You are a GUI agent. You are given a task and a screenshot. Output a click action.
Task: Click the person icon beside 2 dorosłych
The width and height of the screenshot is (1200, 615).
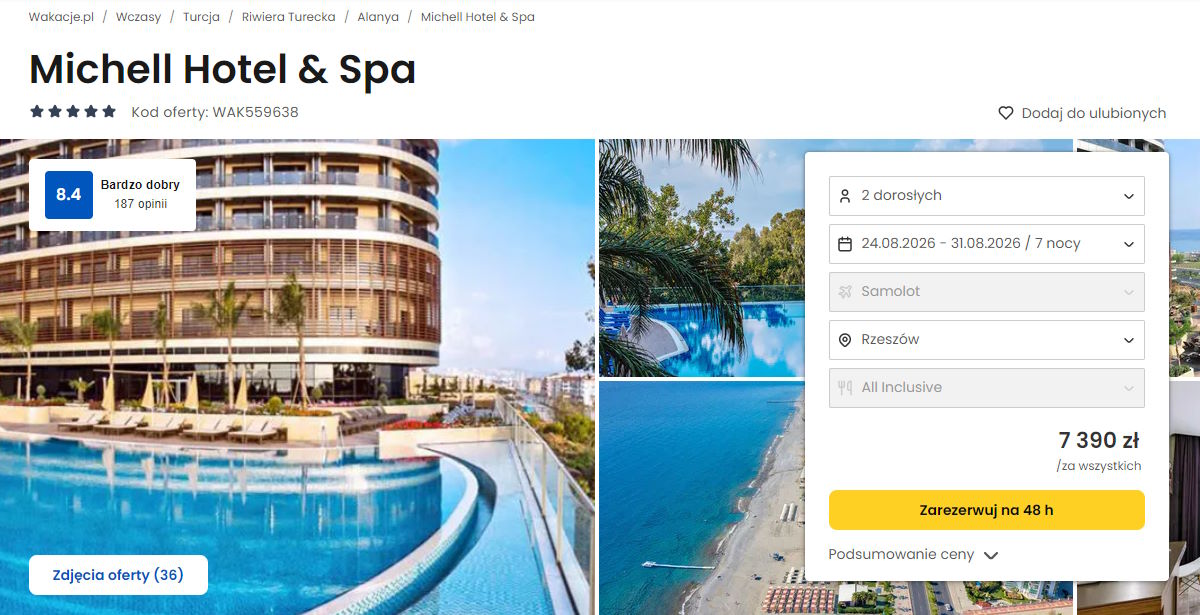[845, 195]
